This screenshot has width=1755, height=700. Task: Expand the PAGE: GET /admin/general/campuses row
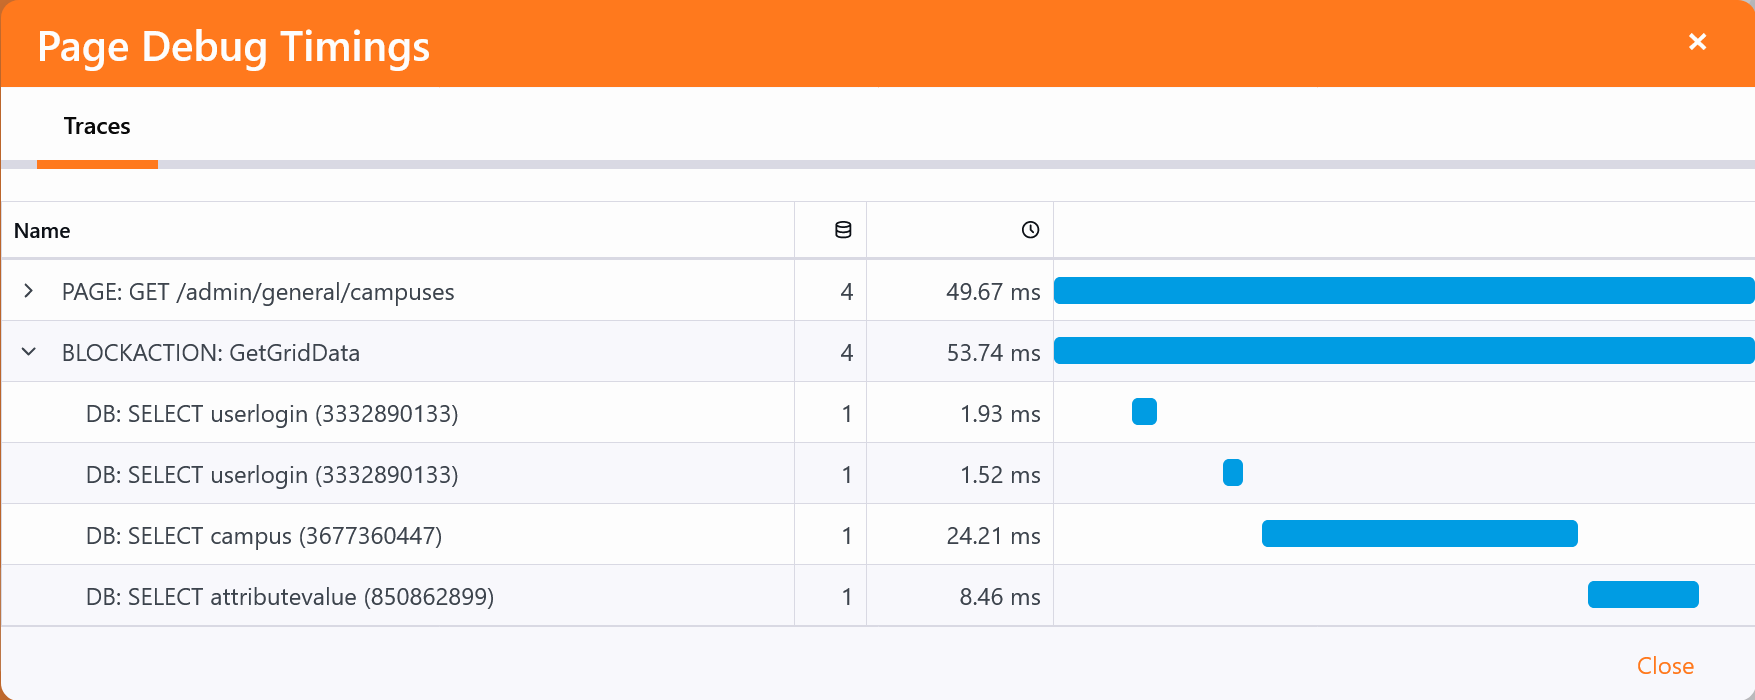coord(29,291)
